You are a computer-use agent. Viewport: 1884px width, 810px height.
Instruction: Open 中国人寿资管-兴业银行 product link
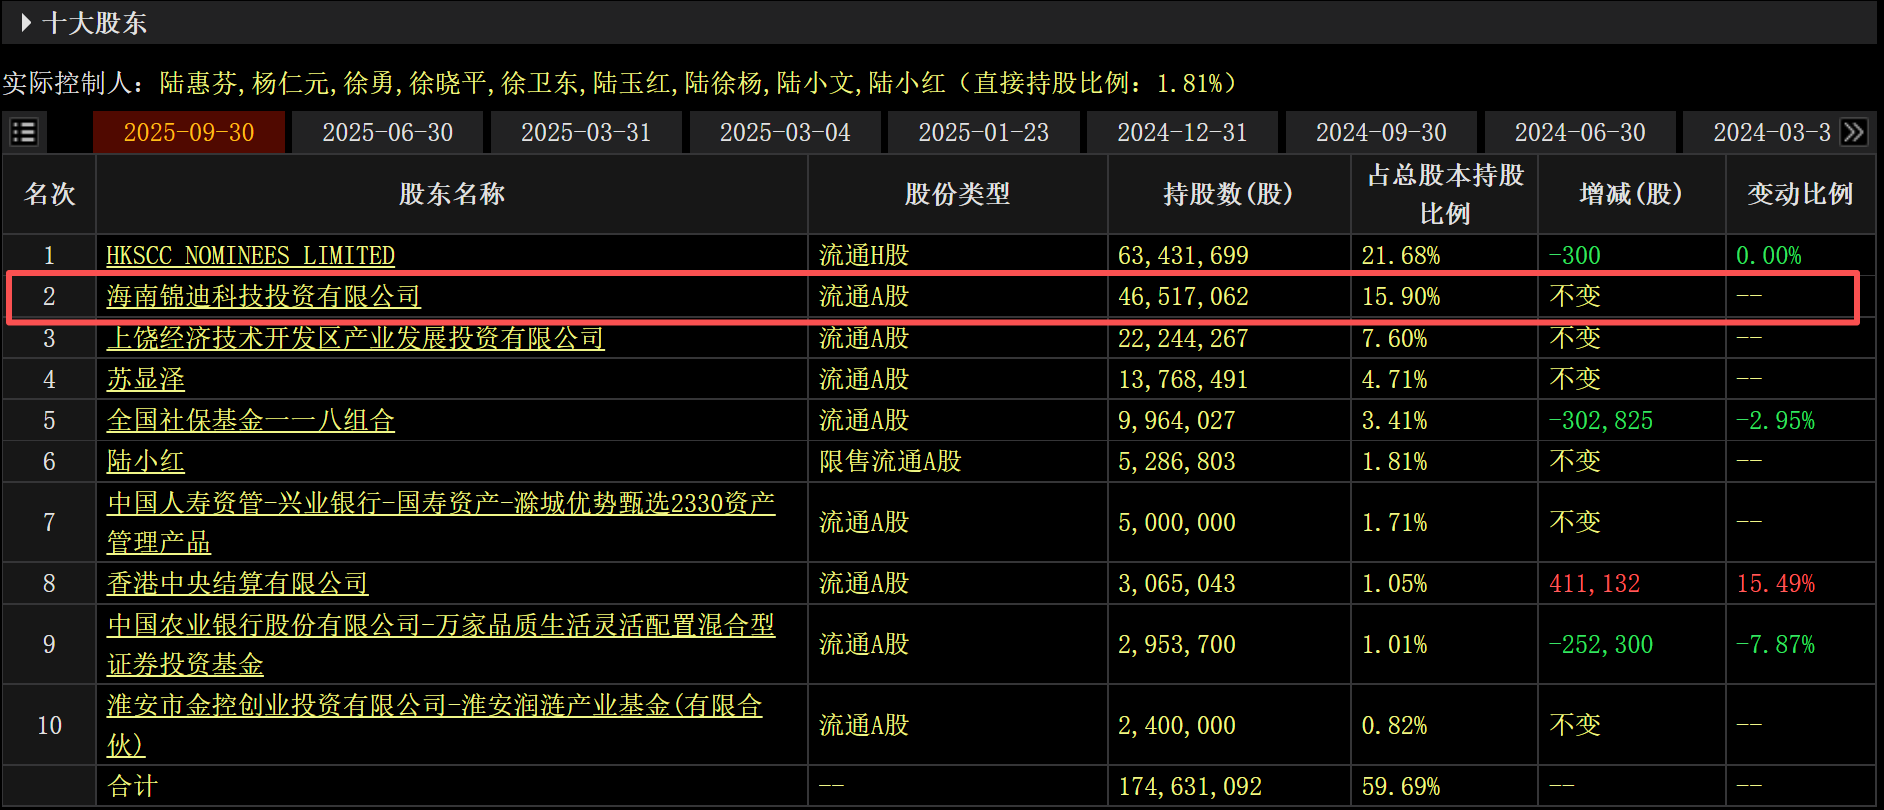[x=441, y=522]
